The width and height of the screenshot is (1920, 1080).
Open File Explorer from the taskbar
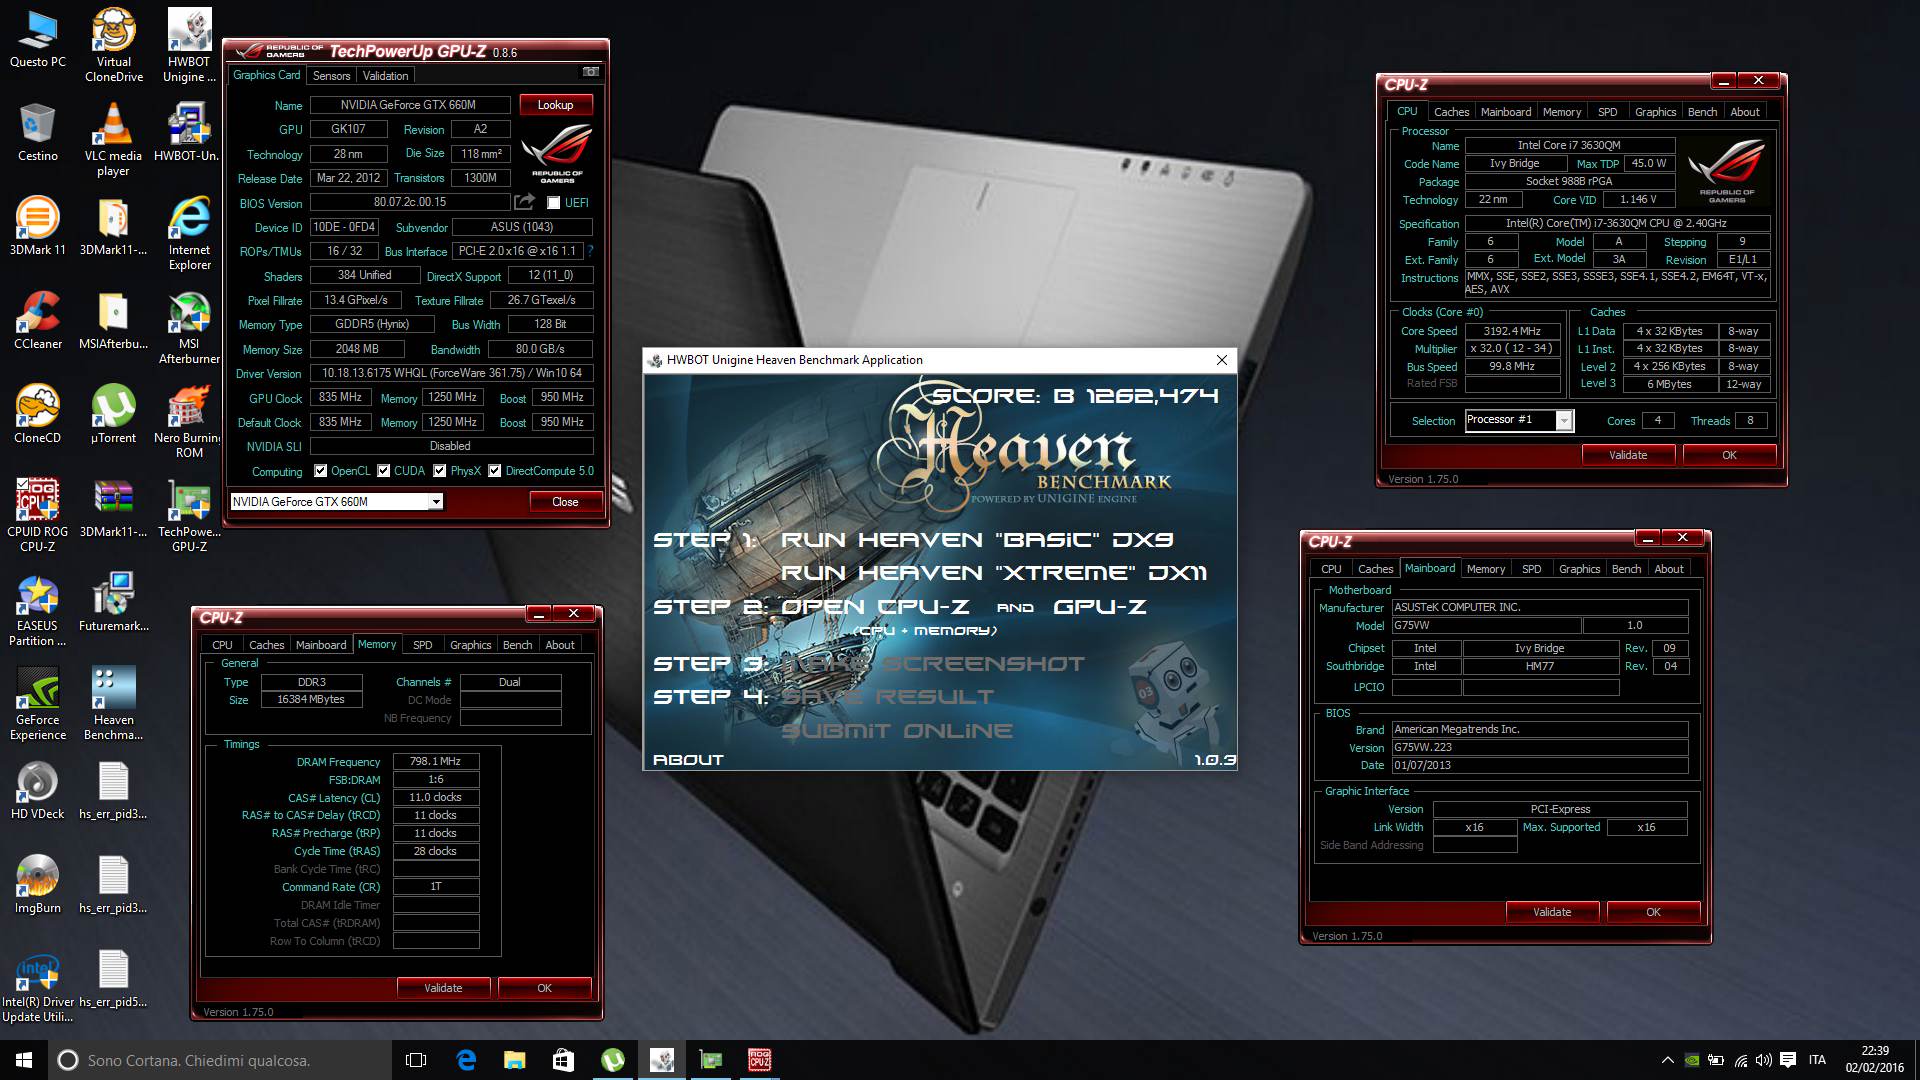coord(515,1060)
